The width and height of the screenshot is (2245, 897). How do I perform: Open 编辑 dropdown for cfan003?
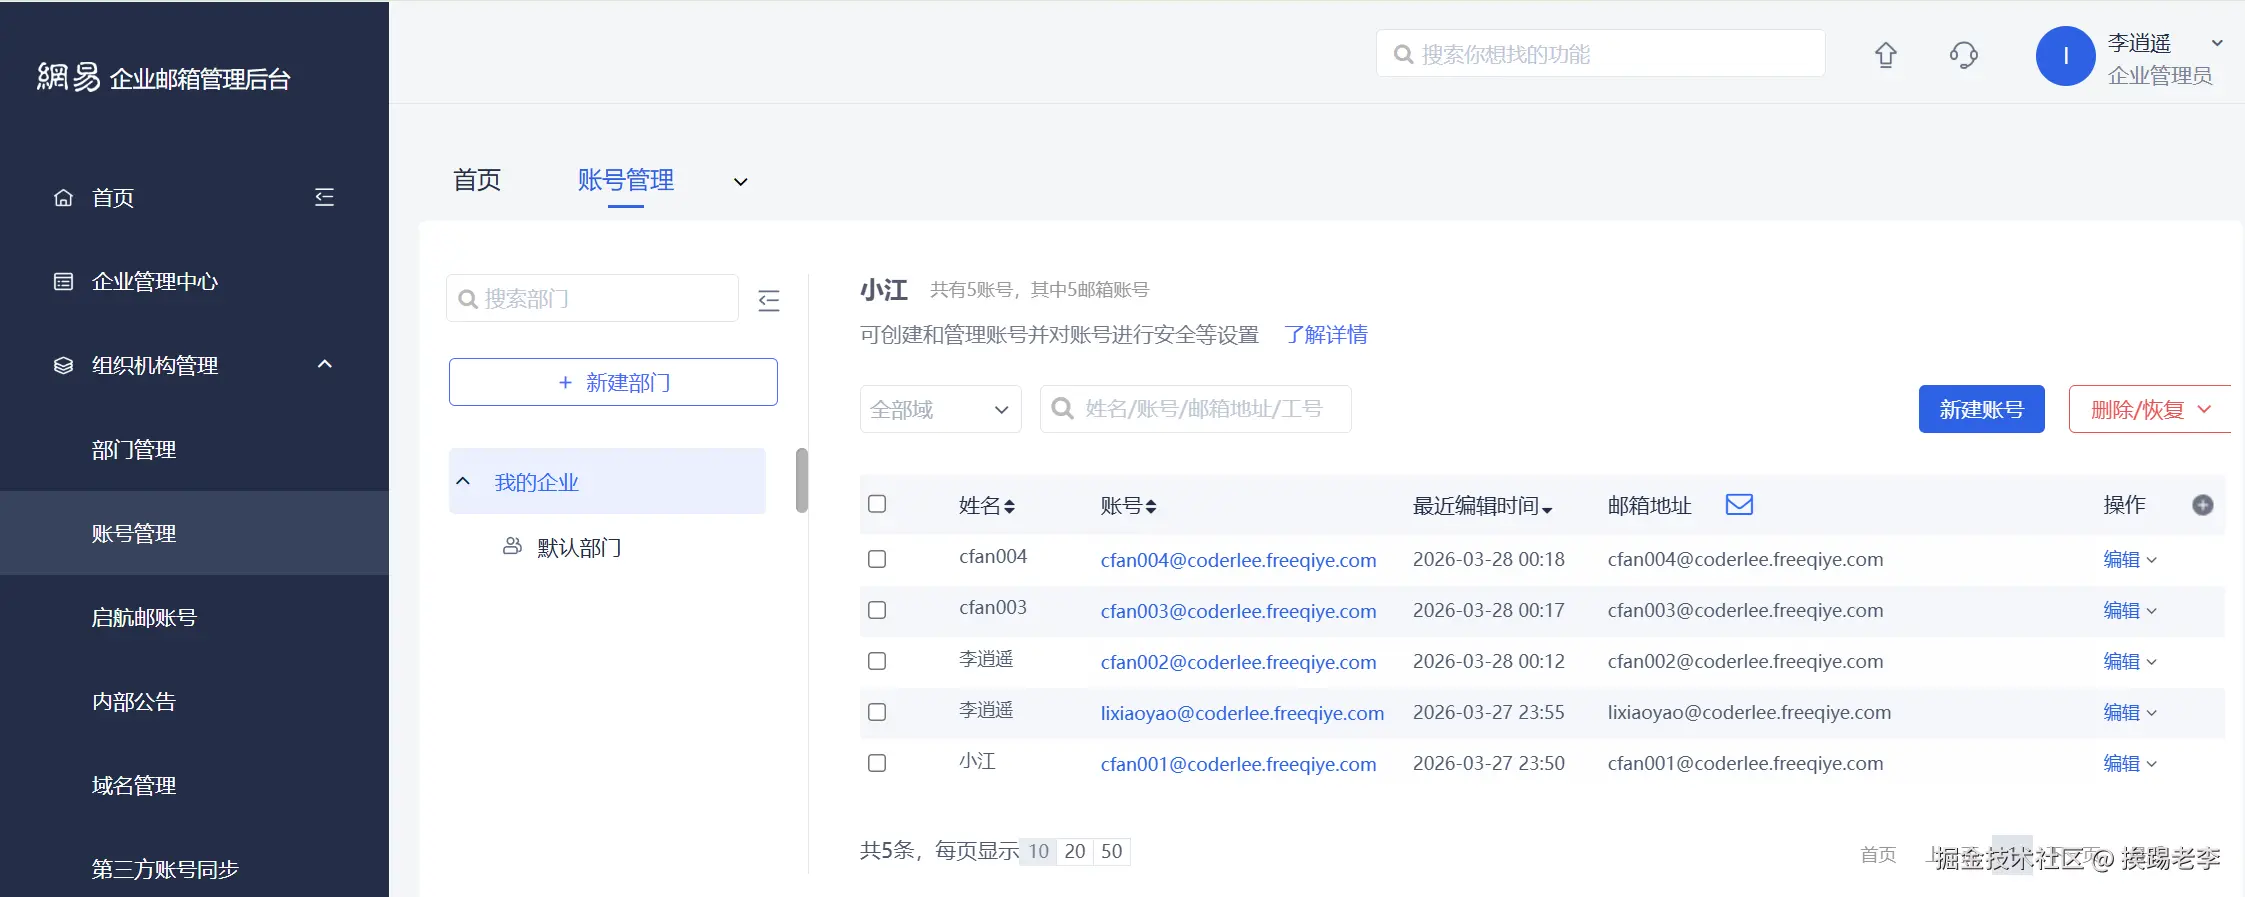[2130, 611]
